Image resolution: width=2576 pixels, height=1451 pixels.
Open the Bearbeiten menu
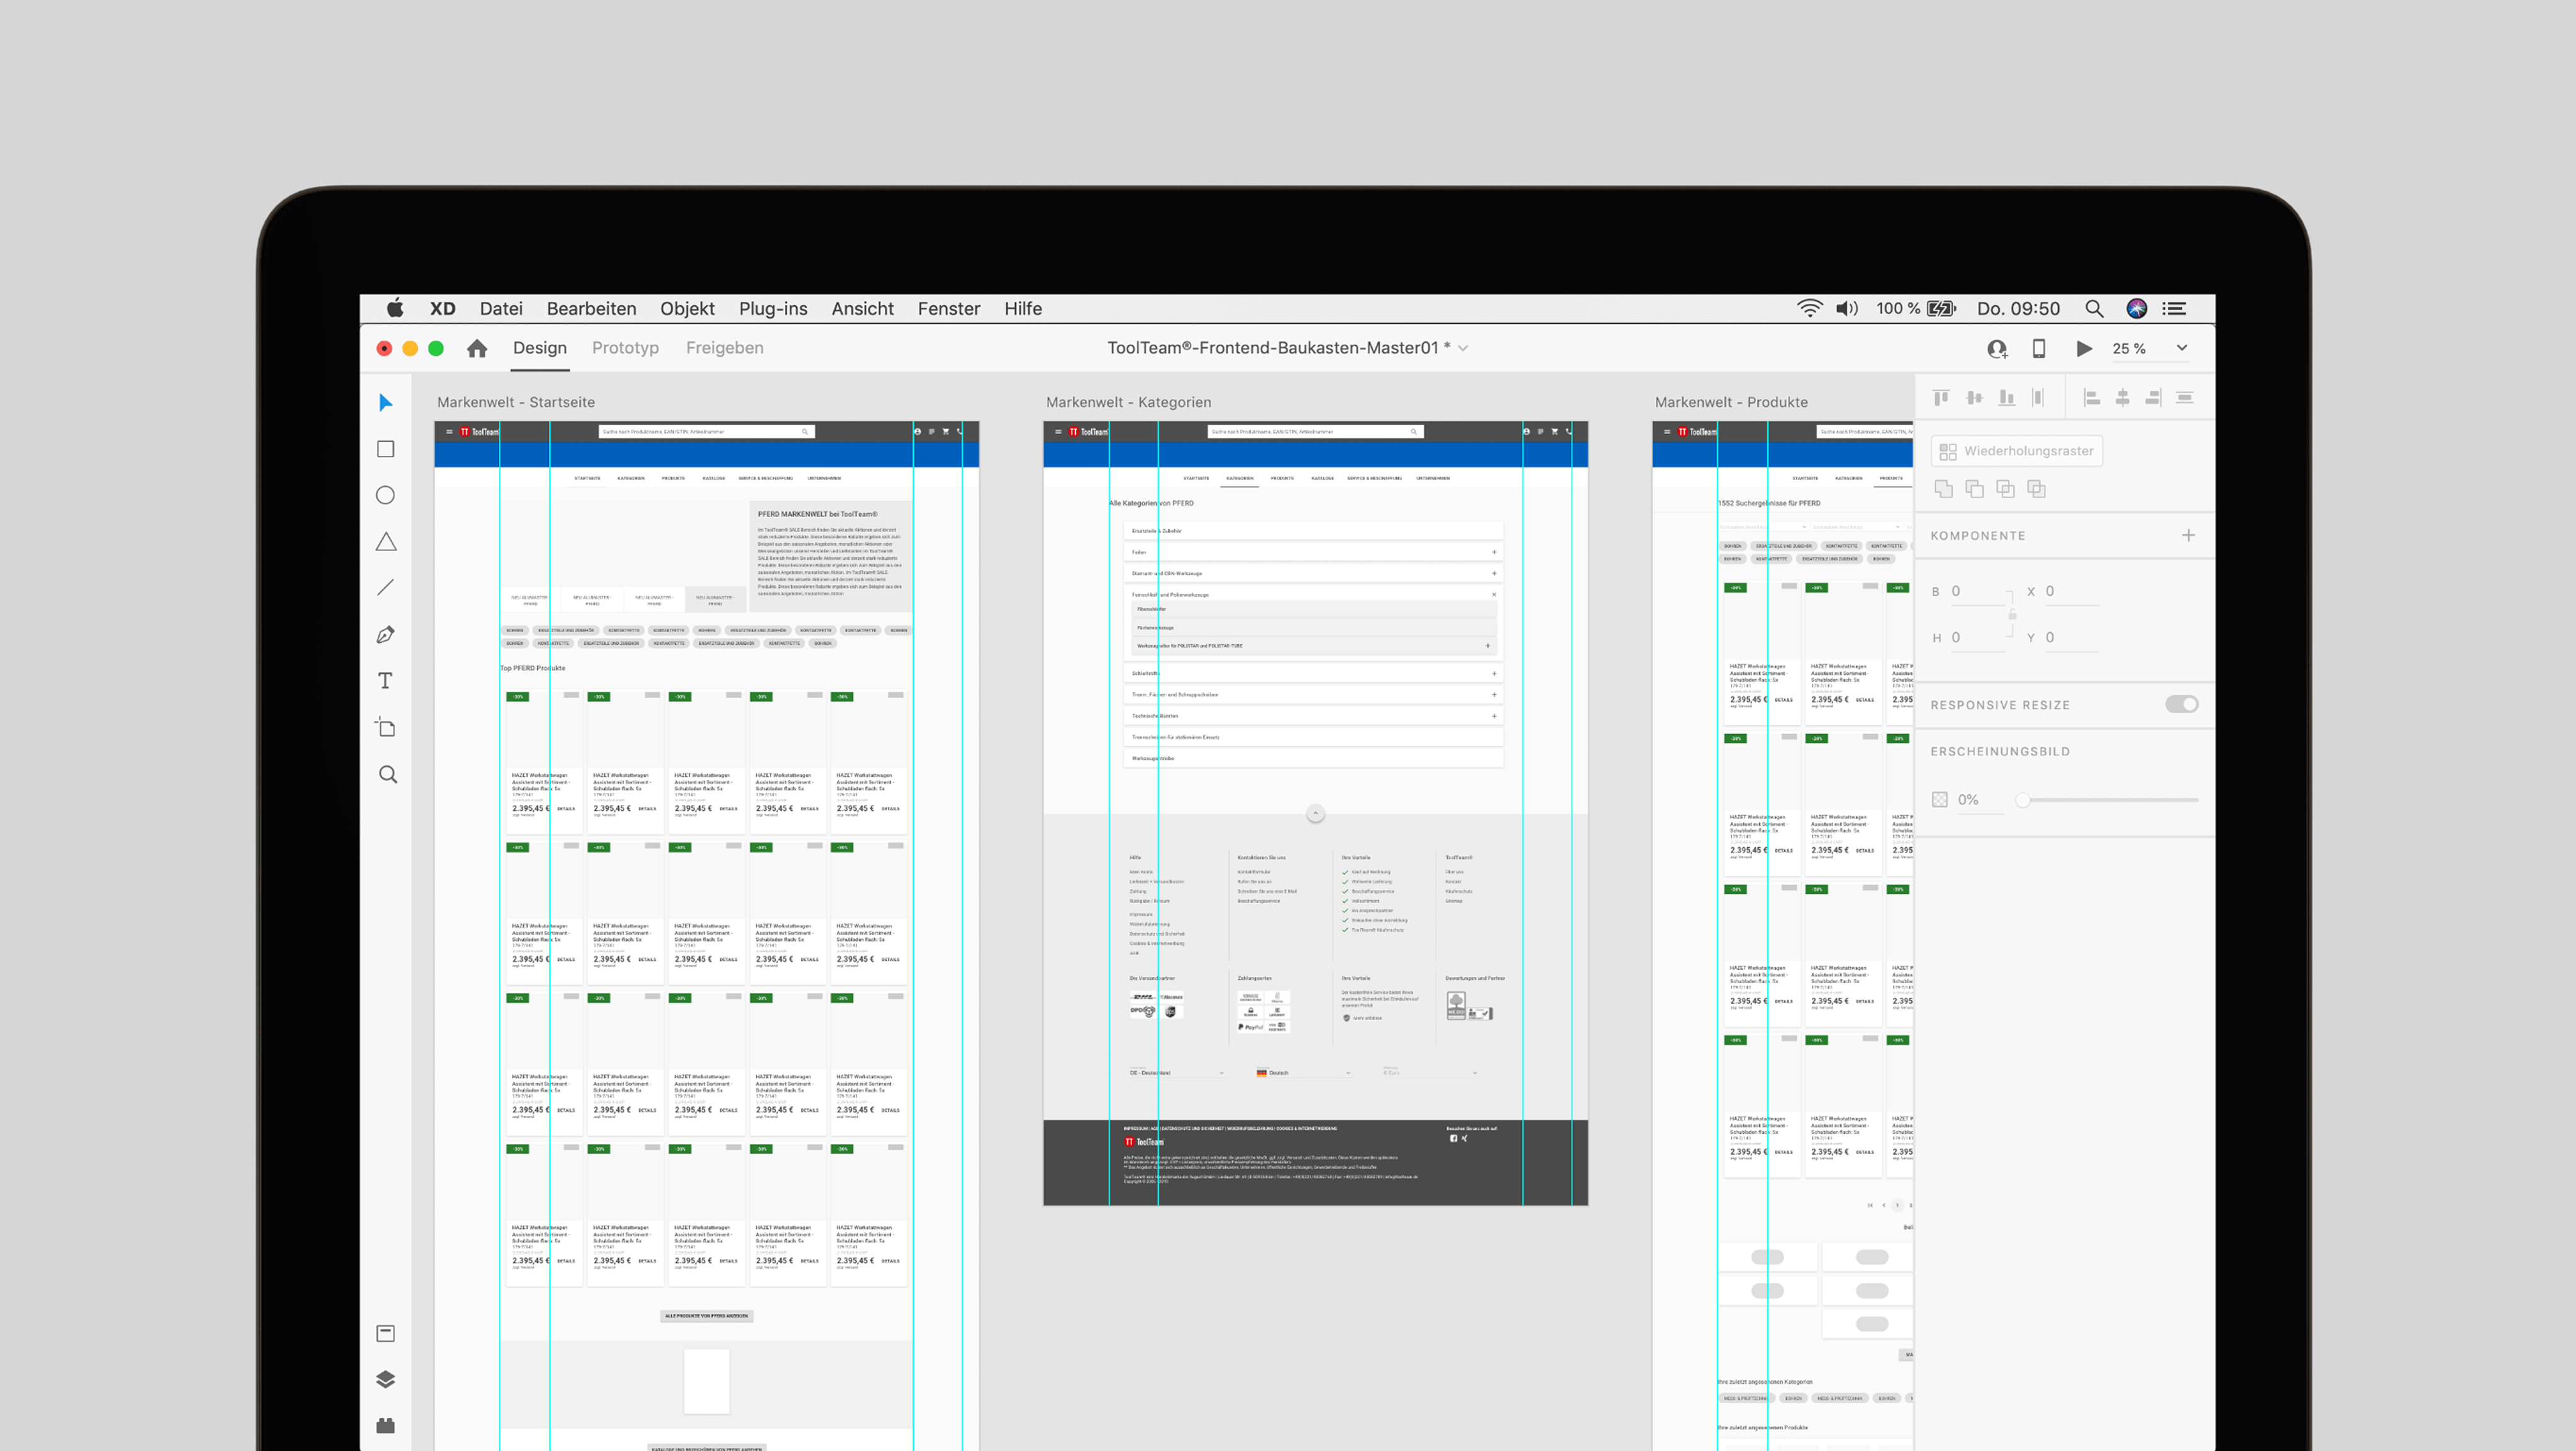coord(591,309)
